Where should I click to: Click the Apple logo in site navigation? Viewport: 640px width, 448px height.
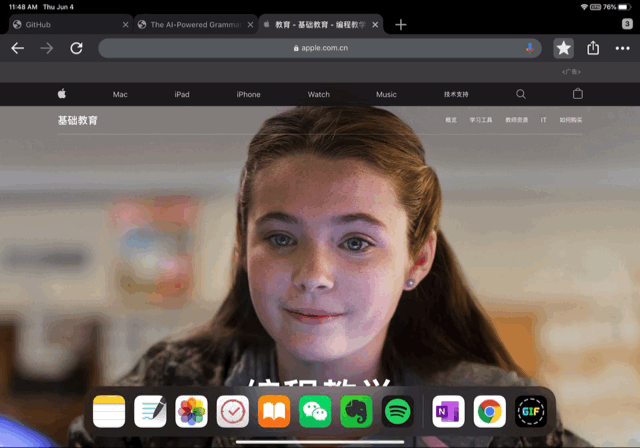pyautogui.click(x=62, y=94)
